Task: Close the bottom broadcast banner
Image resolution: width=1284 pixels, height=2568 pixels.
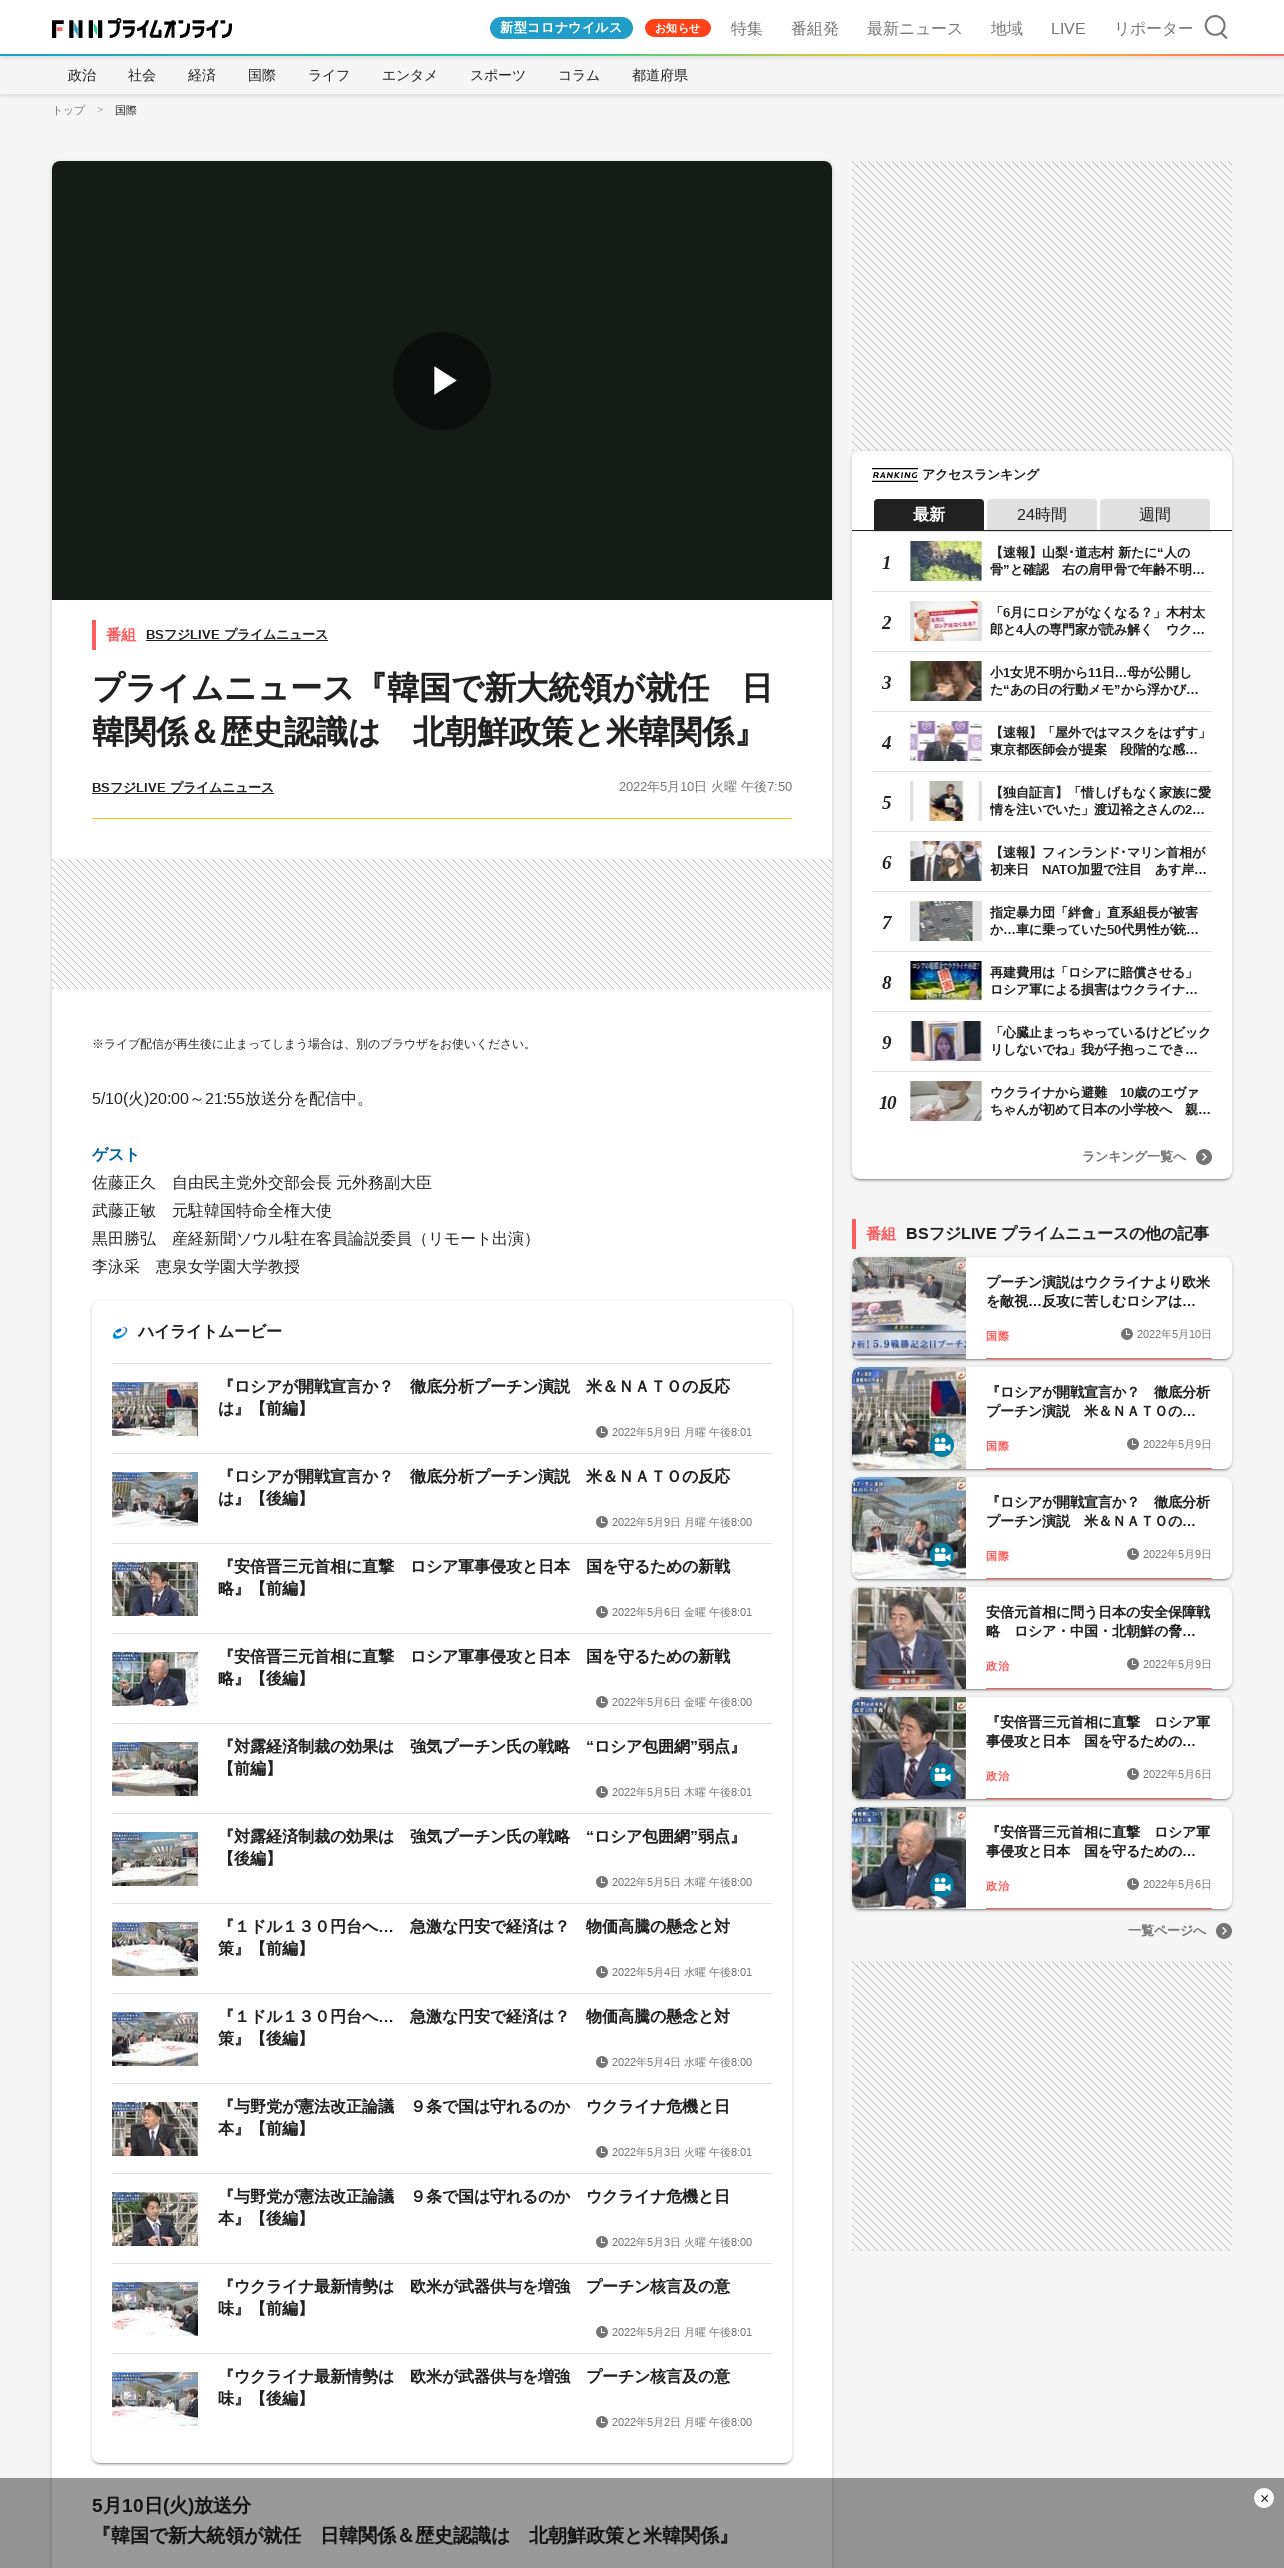Action: (x=1264, y=2498)
